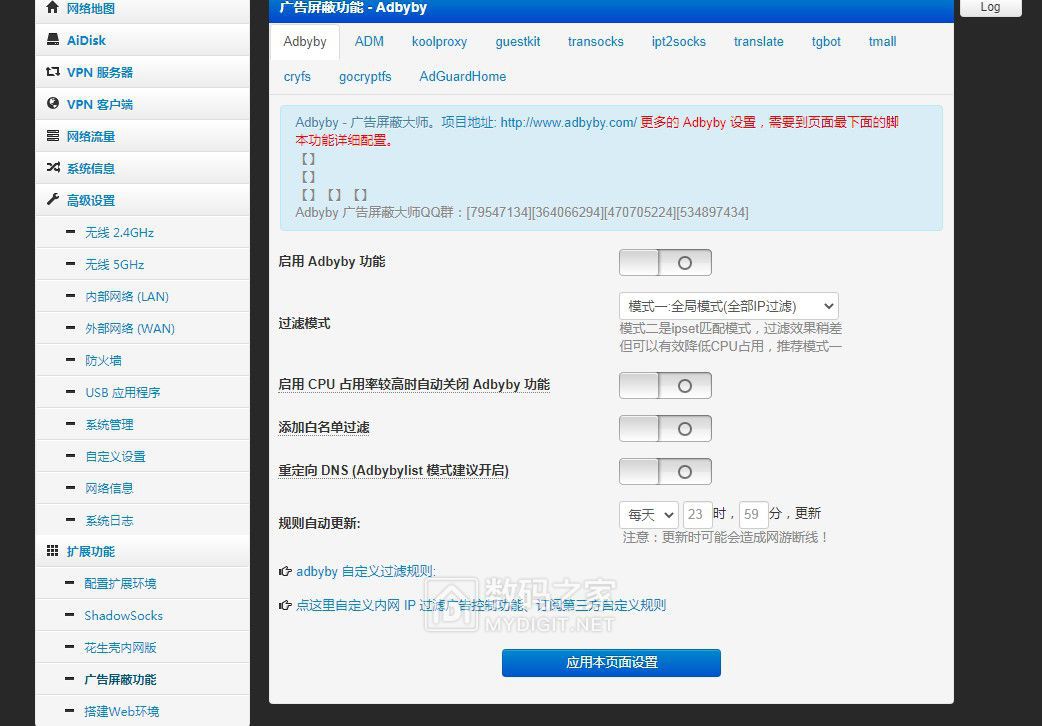Click hand pointer icon beside adbyby 自定义过滤规则
1042x726 pixels.
(285, 571)
